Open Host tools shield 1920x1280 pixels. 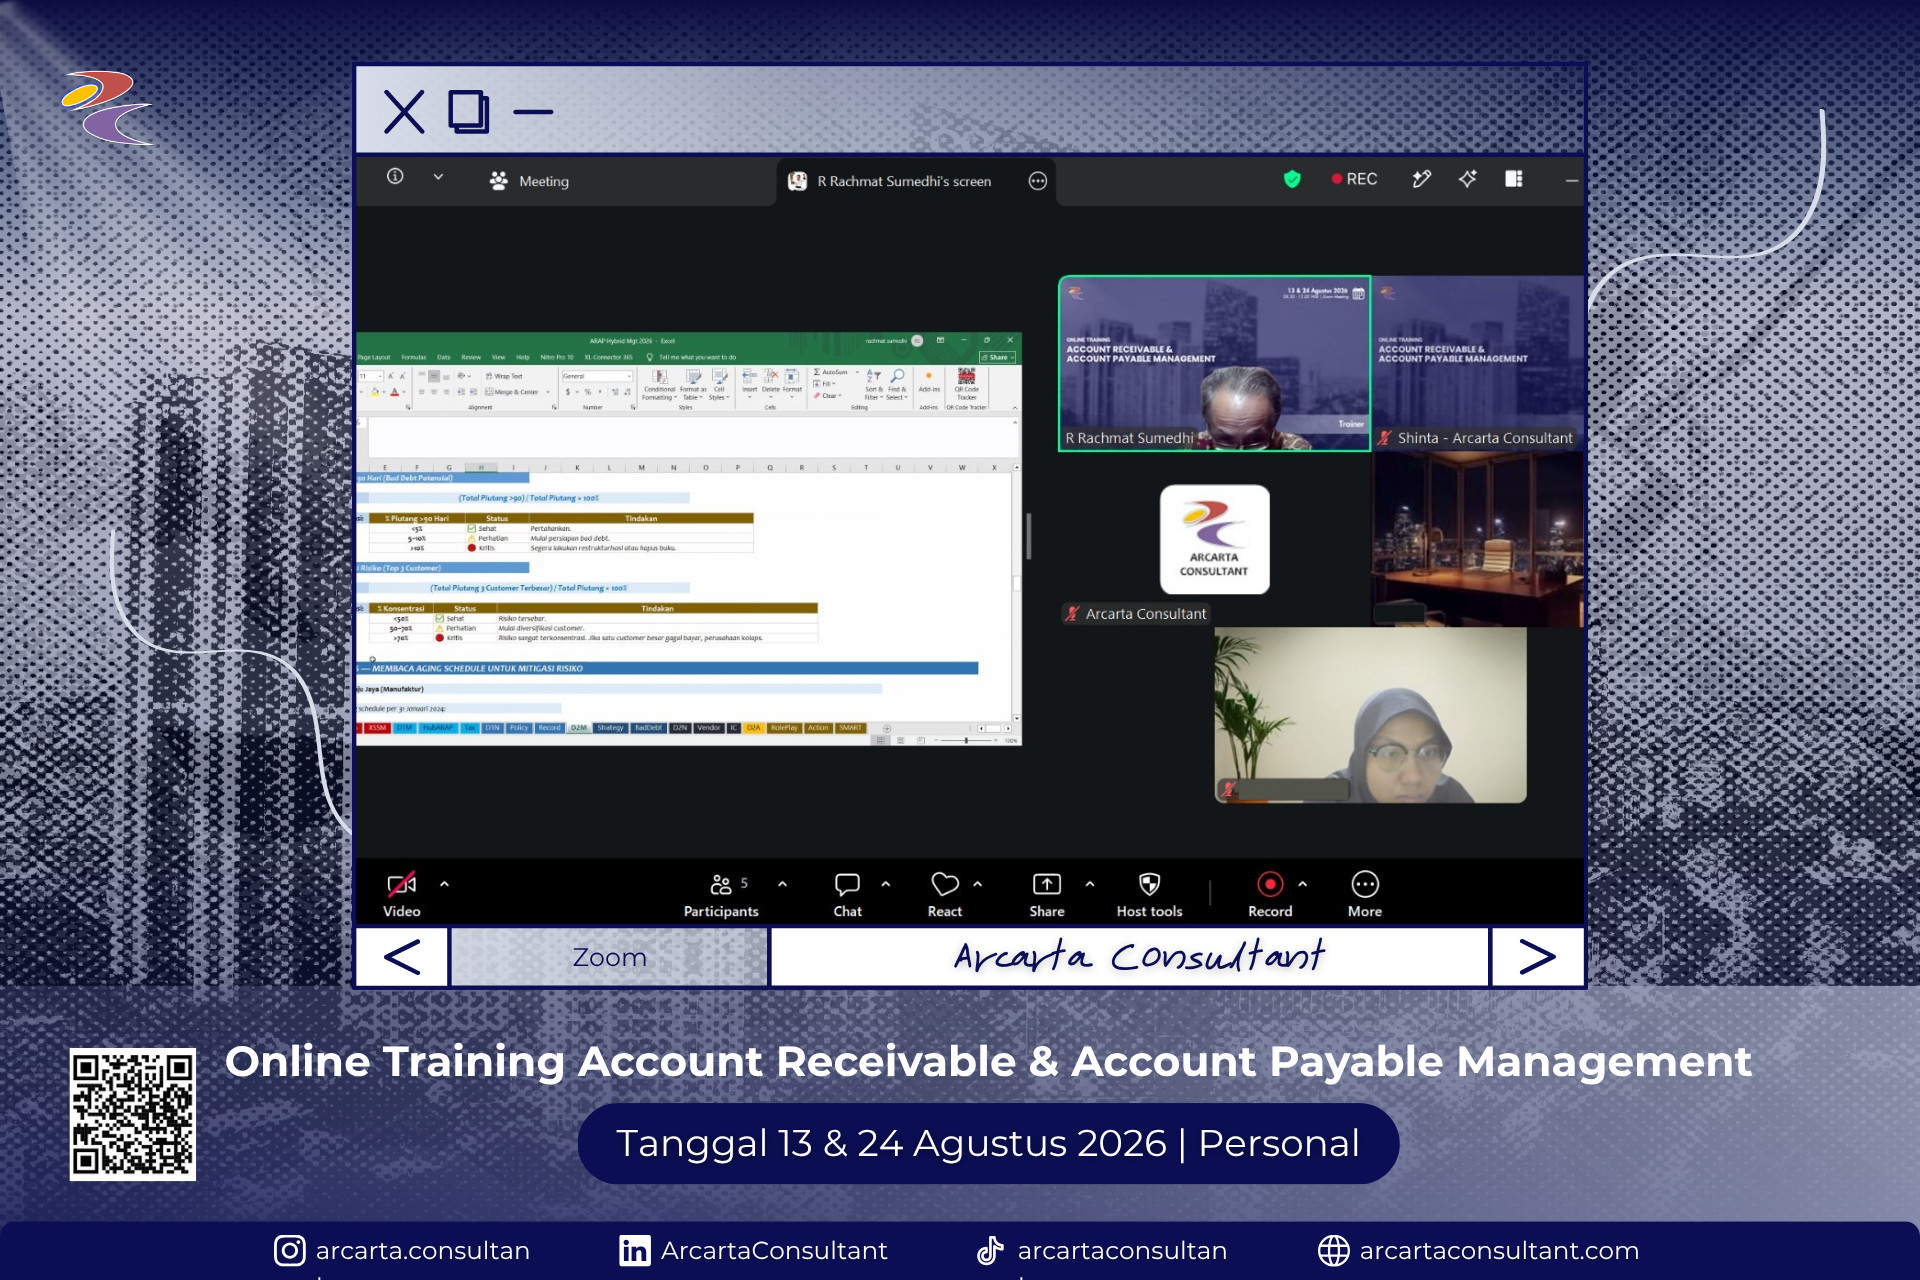coord(1150,894)
